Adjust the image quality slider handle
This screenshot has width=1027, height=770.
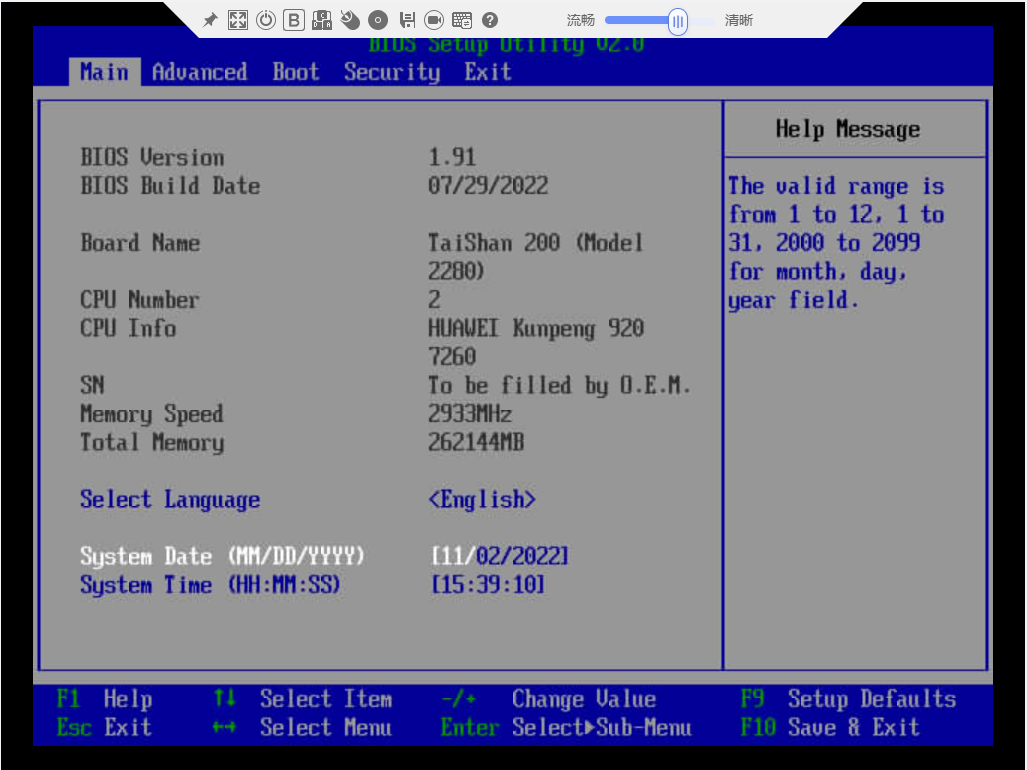678,22
